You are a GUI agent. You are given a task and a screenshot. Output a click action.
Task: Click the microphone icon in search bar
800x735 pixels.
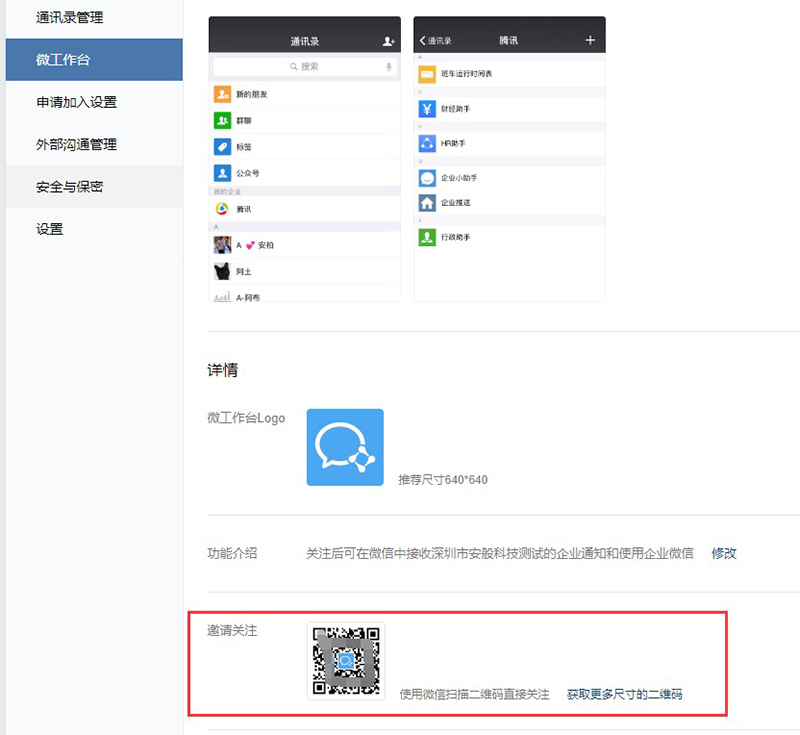pos(389,66)
